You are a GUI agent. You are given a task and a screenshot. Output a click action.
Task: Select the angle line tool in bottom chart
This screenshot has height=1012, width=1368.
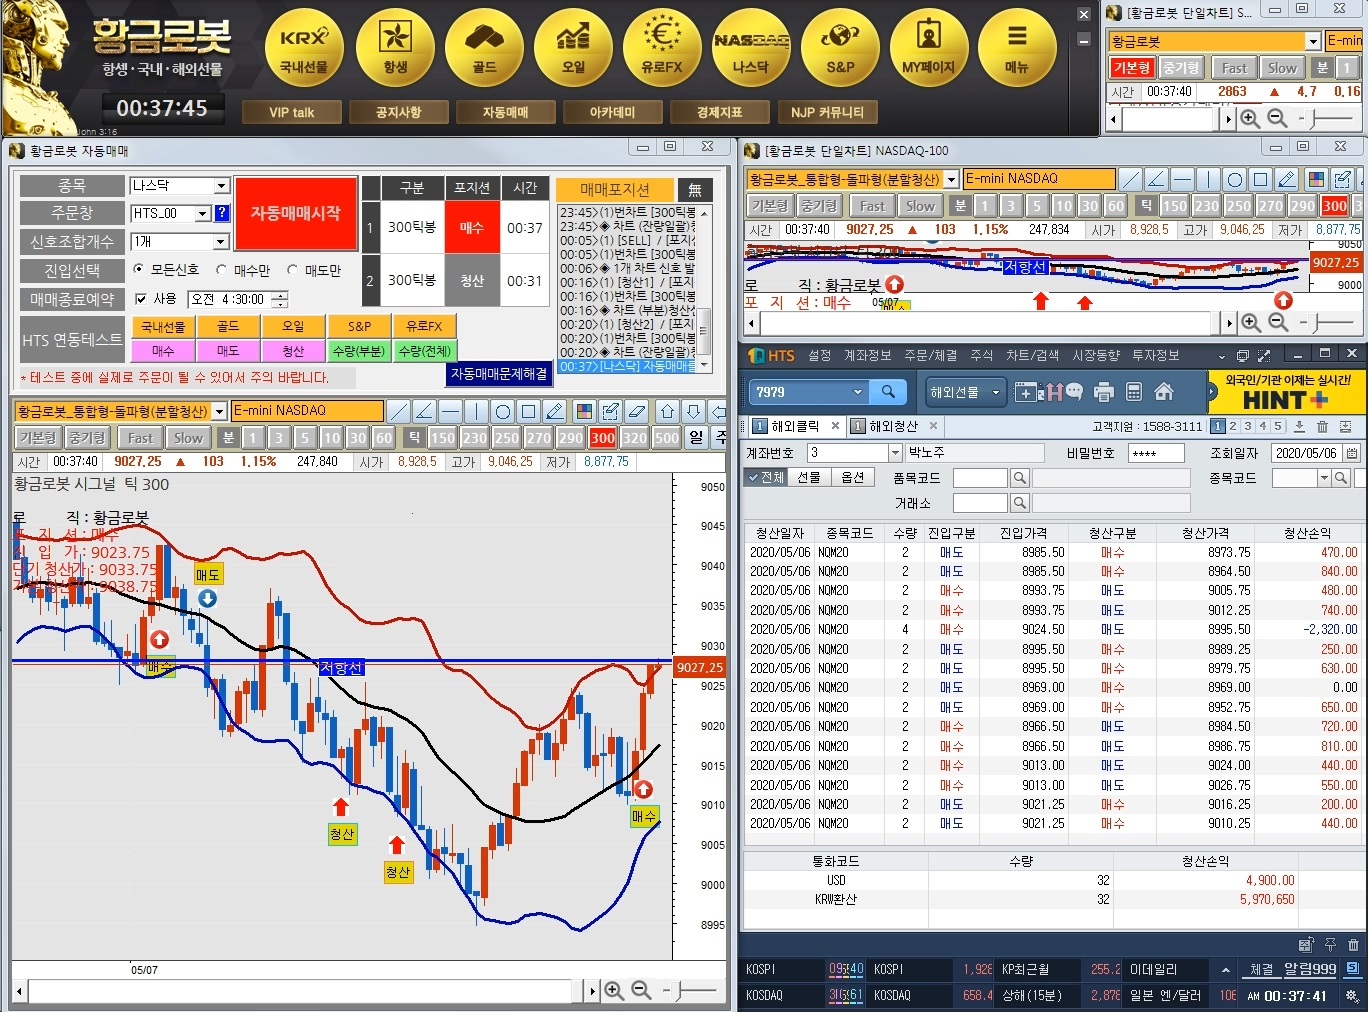424,411
